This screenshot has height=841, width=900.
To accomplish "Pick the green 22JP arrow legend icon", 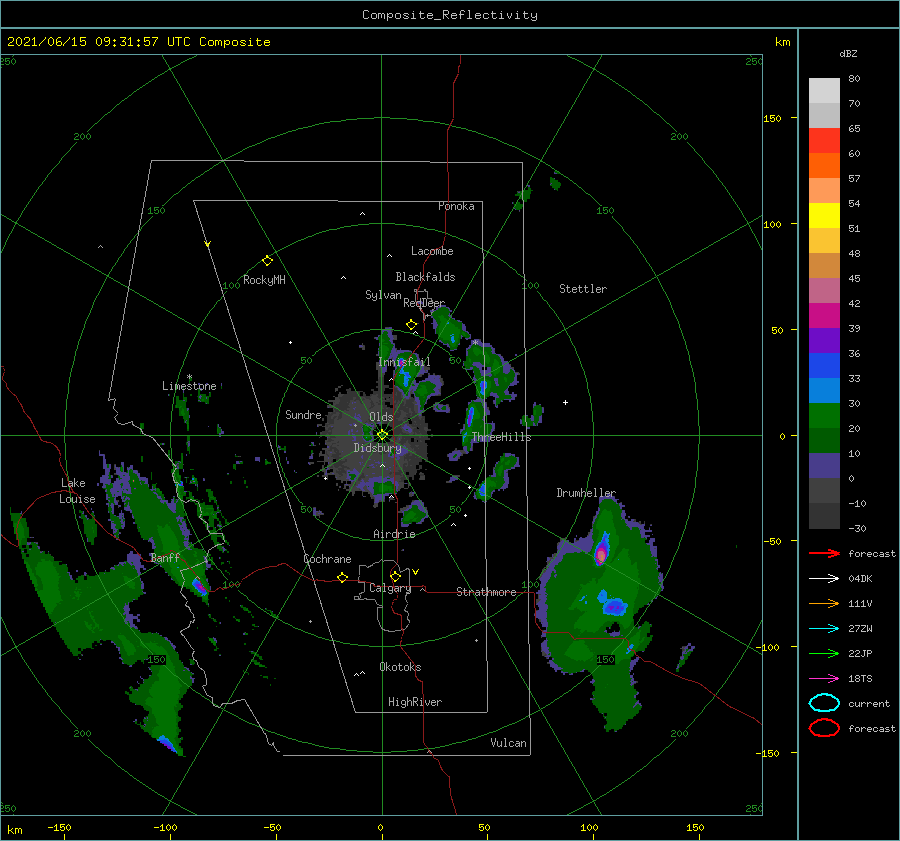I will point(824,653).
